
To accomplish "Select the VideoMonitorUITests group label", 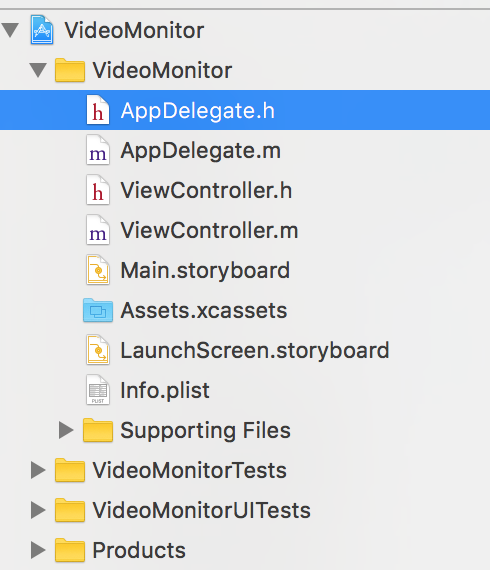I will (x=202, y=510).
